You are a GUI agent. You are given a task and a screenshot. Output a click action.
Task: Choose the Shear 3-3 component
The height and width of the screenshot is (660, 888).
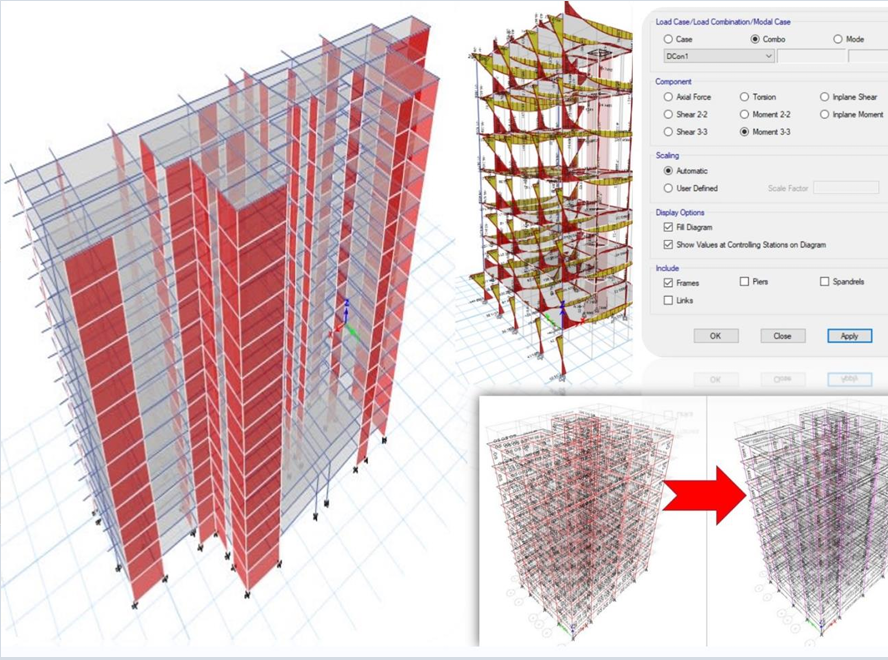coord(668,132)
